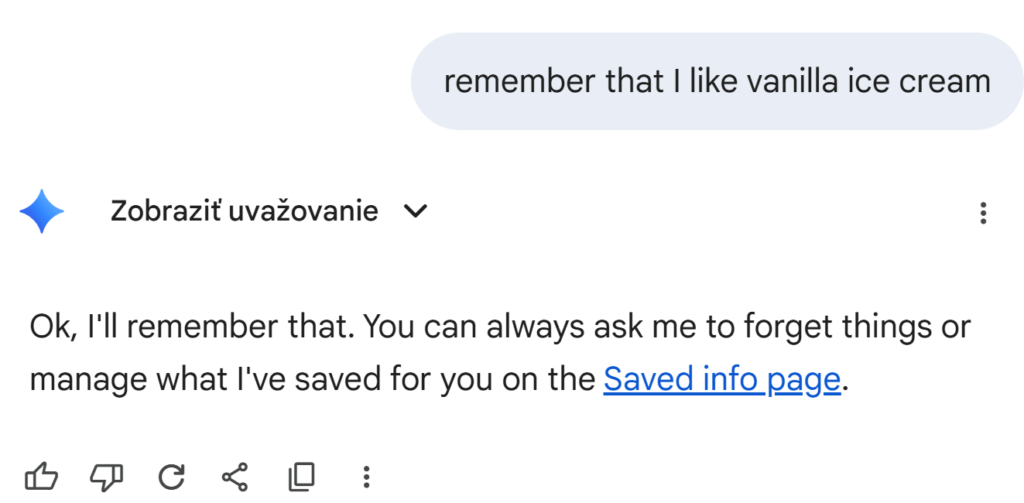Show reasoning via Zobraziť uvažovanie label
The width and height of the screenshot is (1024, 503).
(244, 212)
